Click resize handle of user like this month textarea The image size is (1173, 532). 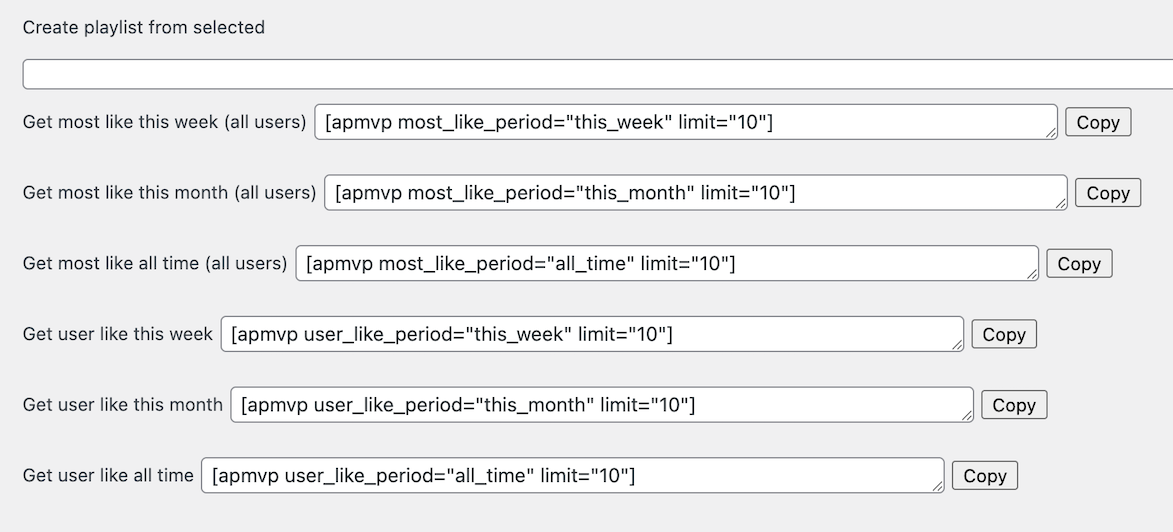[x=966, y=415]
